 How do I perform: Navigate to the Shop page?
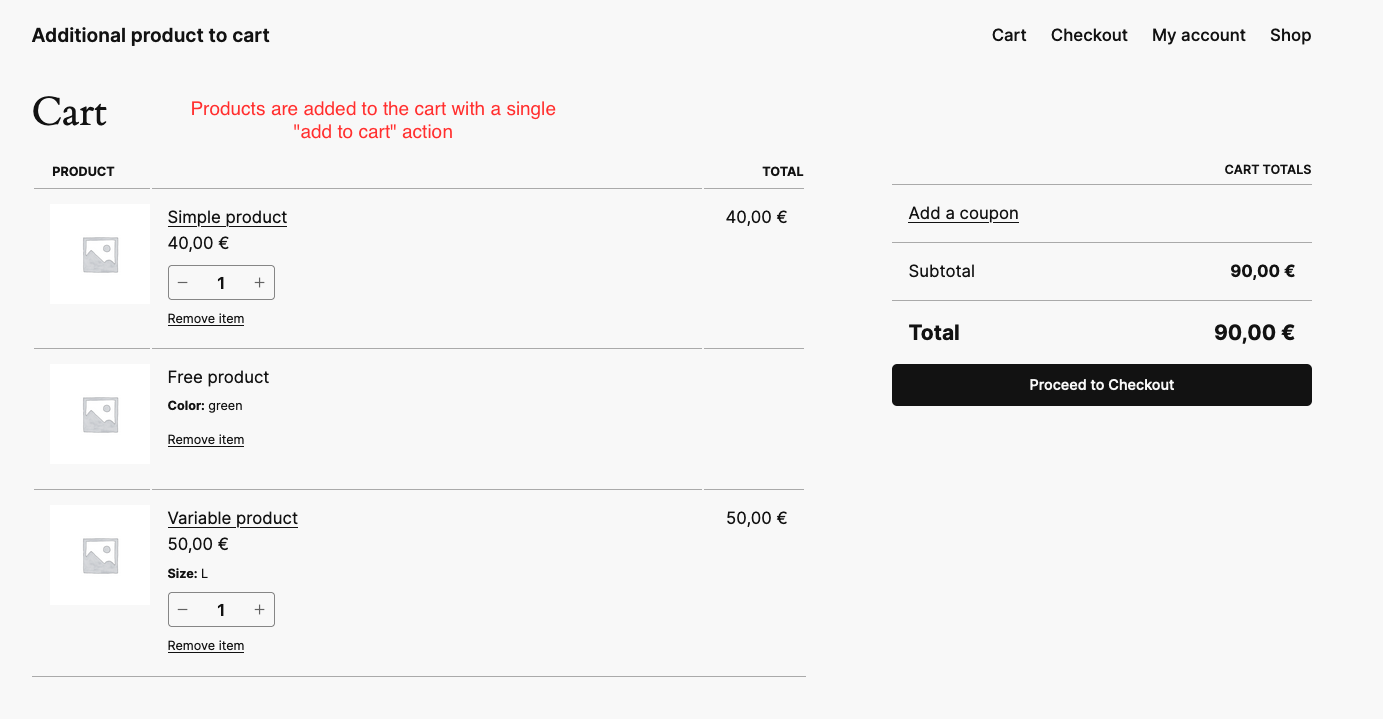click(x=1290, y=35)
